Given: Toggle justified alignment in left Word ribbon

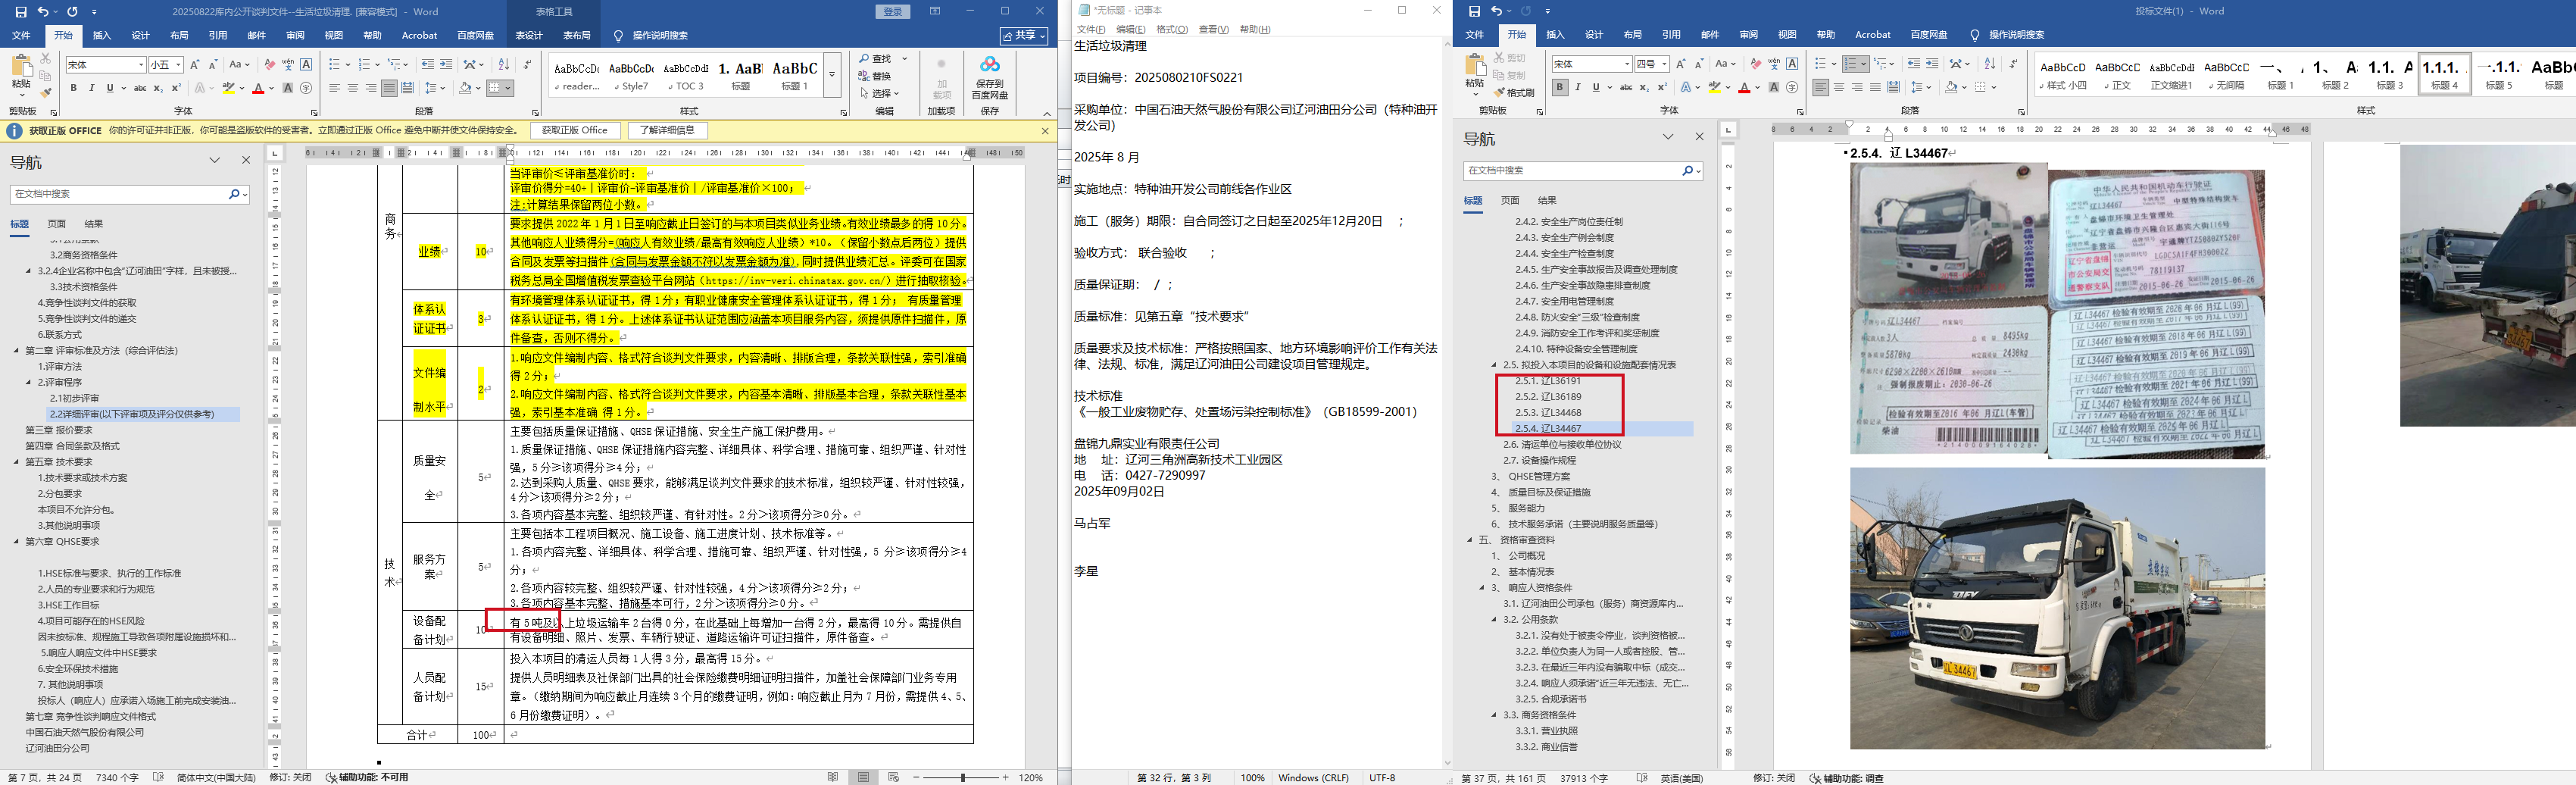Looking at the screenshot, I should coord(390,88).
